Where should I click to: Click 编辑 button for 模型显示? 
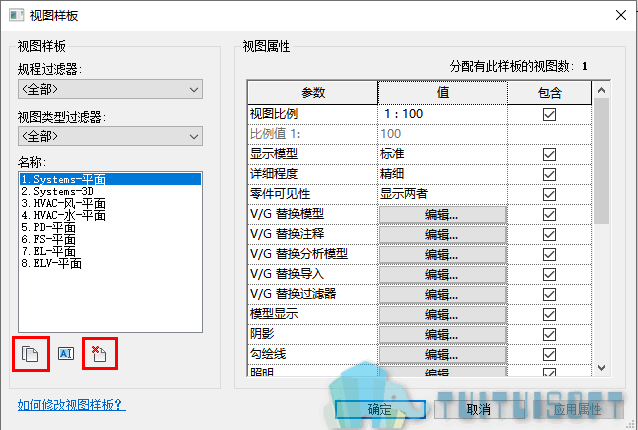tap(443, 314)
